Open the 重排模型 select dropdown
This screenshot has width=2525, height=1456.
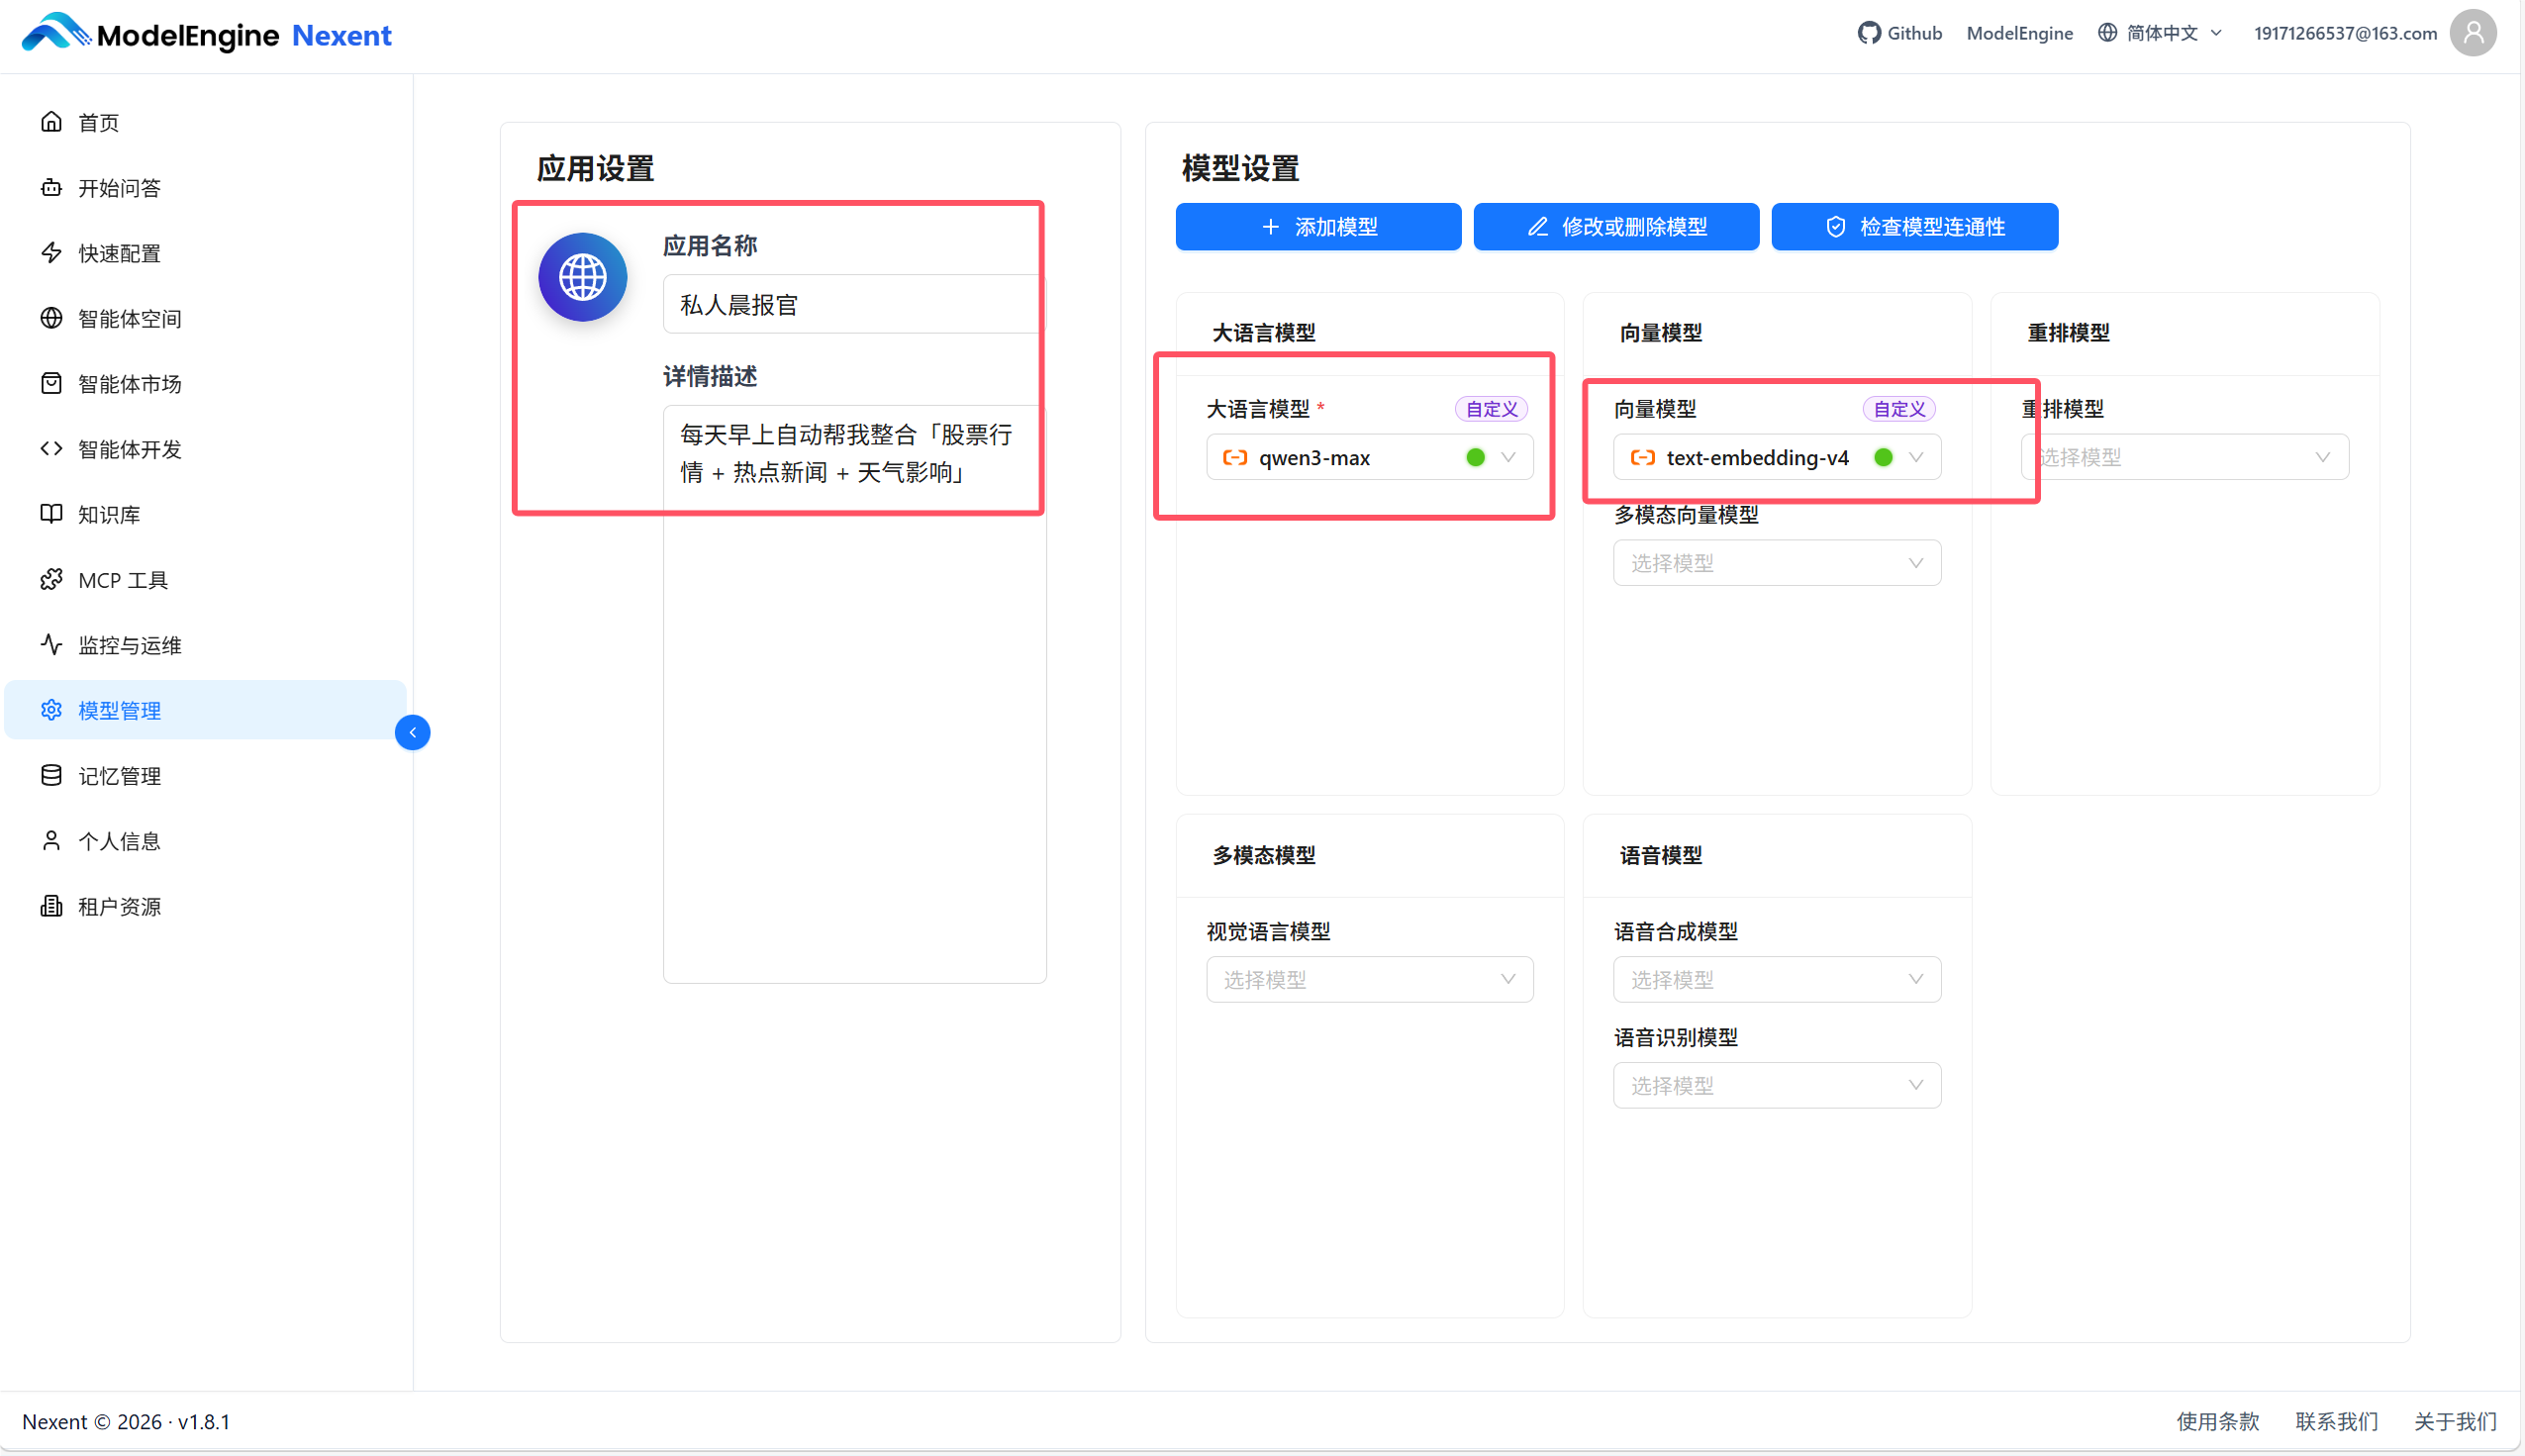(x=2185, y=458)
